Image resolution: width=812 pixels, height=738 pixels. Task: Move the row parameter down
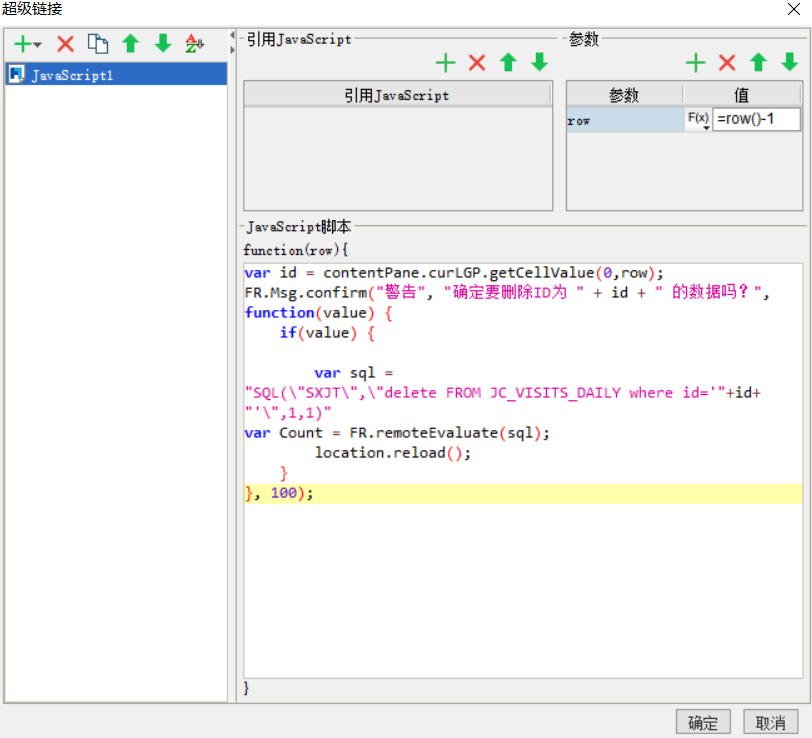[x=788, y=62]
